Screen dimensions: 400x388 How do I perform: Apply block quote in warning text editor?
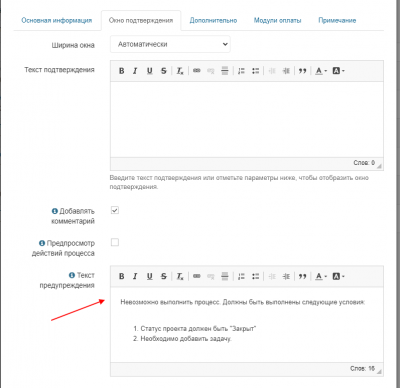303,276
